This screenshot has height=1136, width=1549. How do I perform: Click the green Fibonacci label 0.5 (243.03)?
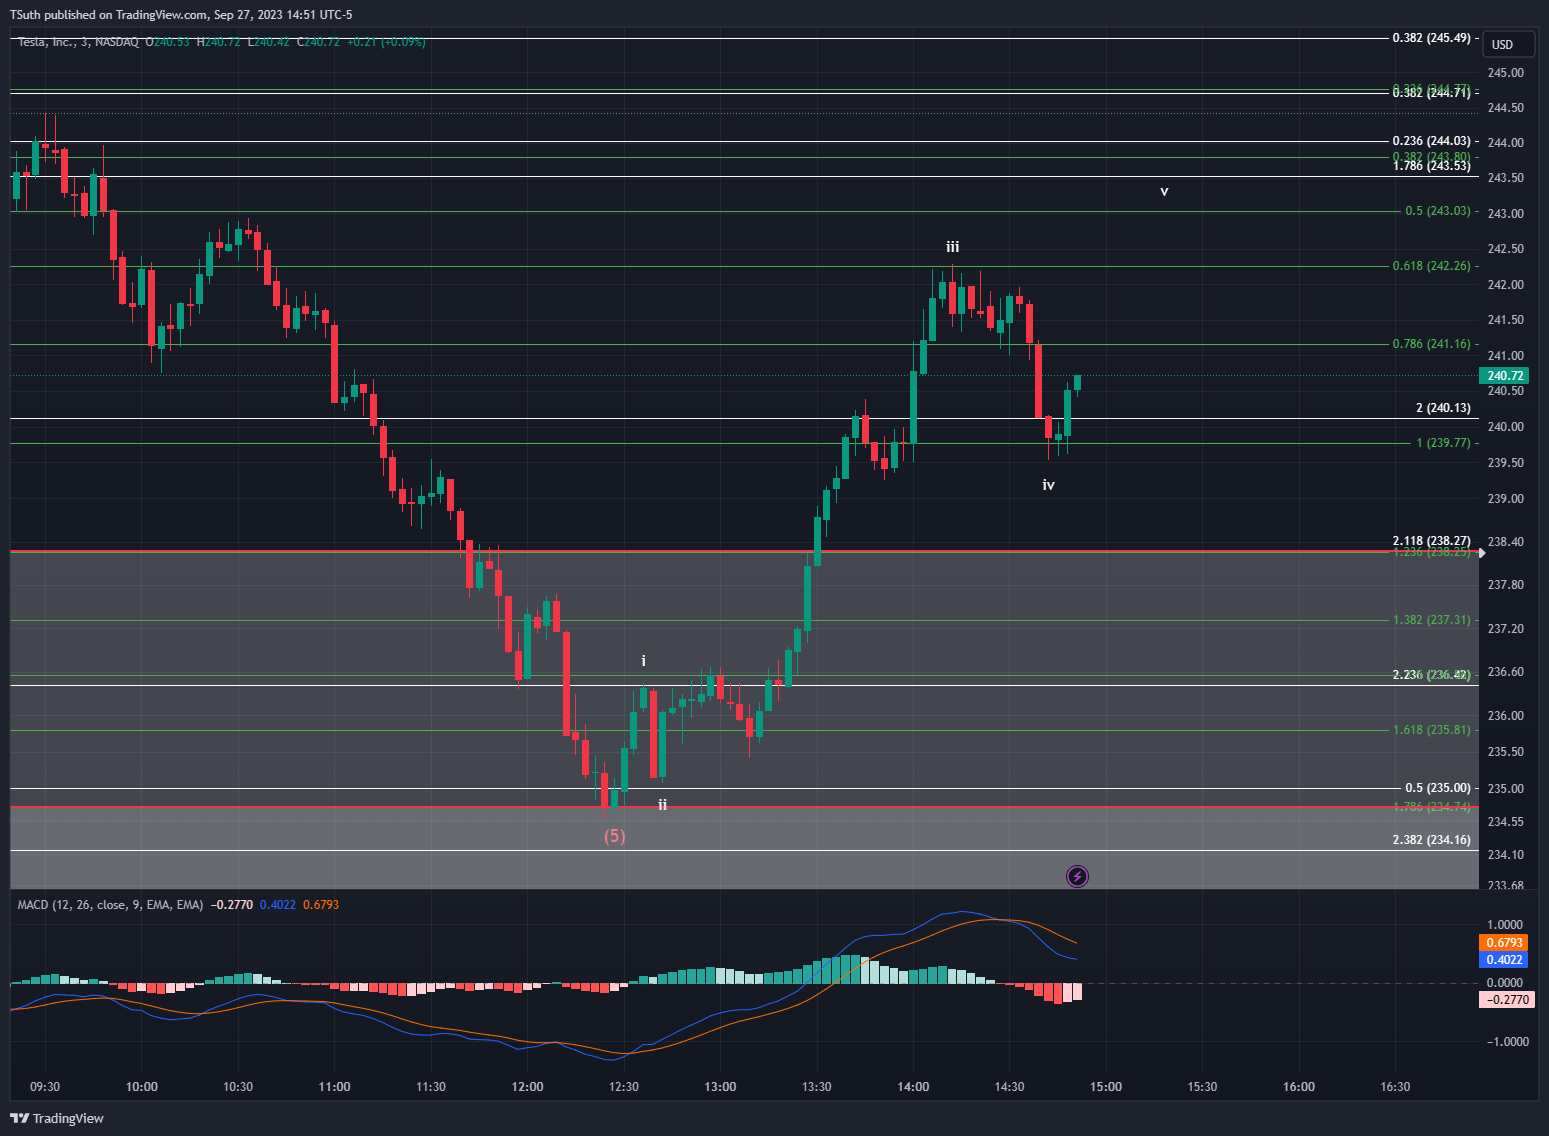[1438, 211]
